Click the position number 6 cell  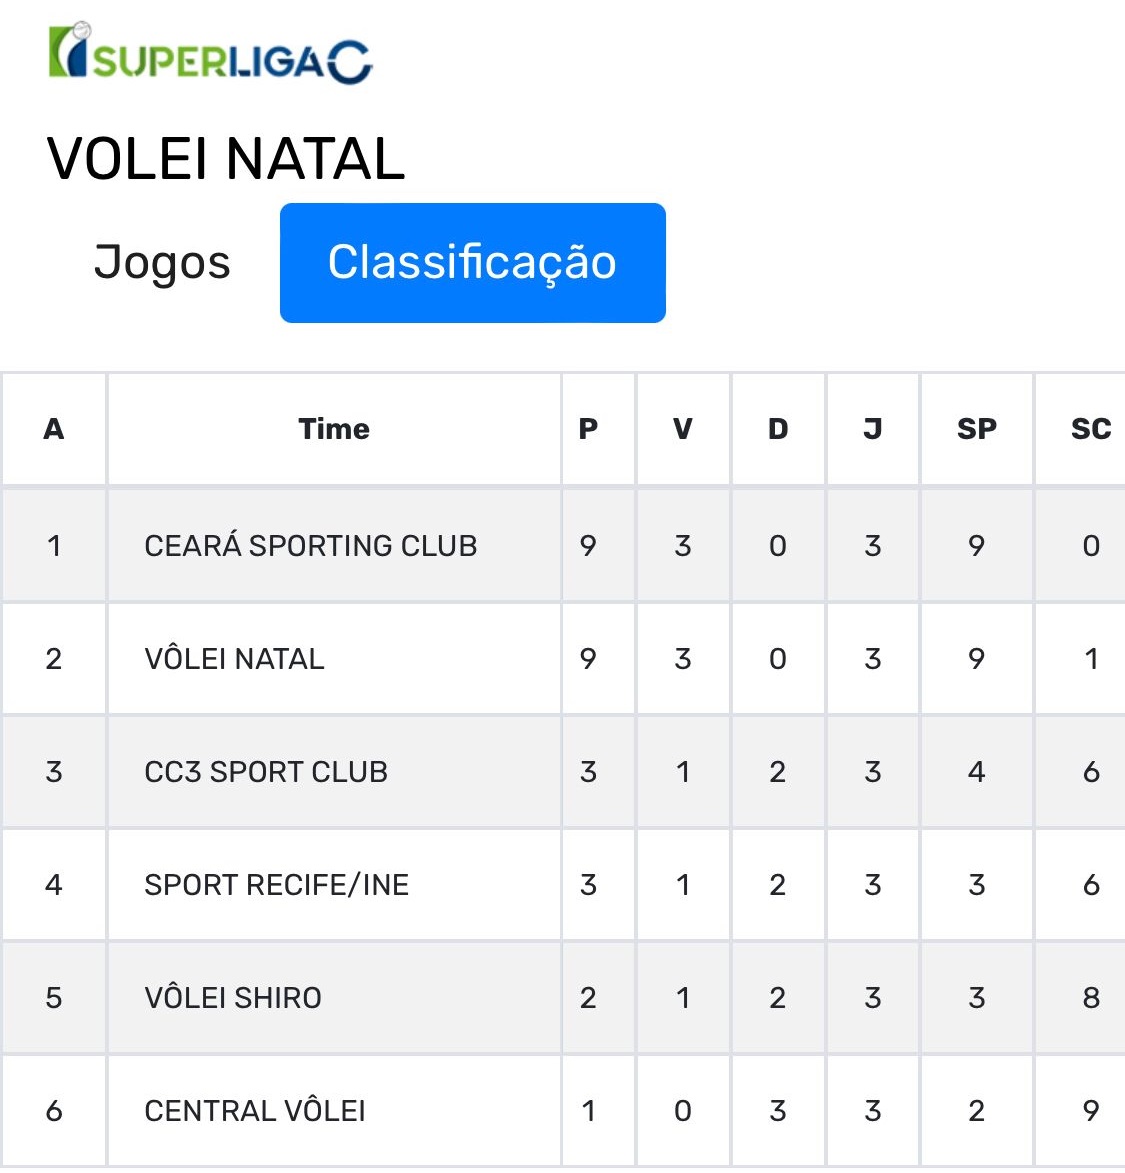coord(54,1111)
